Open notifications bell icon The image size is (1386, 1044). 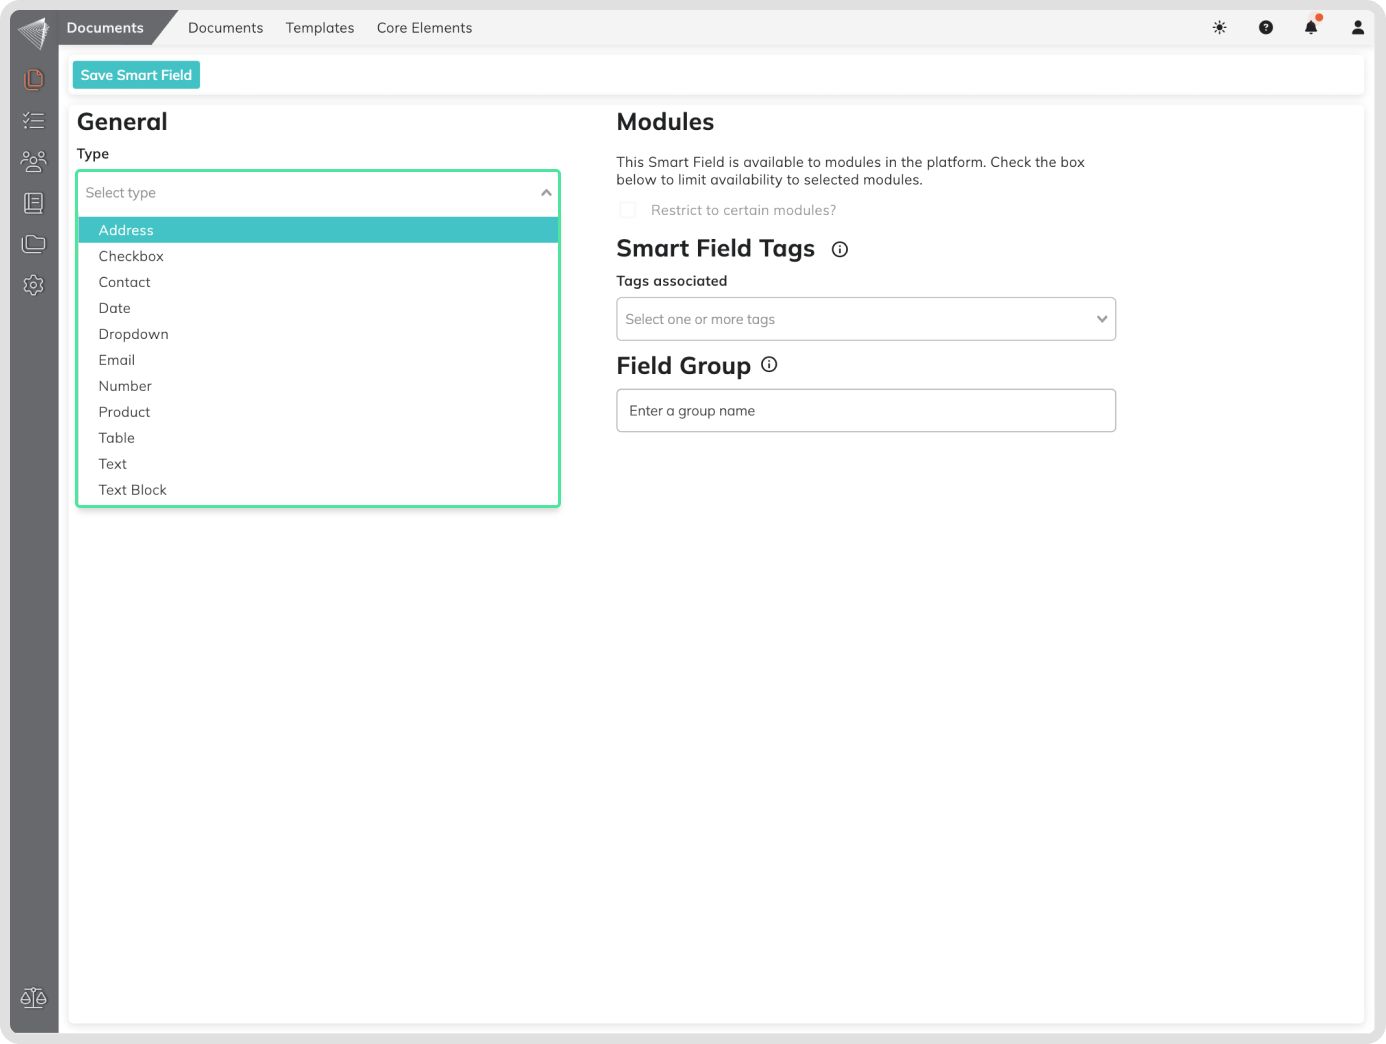[1311, 28]
